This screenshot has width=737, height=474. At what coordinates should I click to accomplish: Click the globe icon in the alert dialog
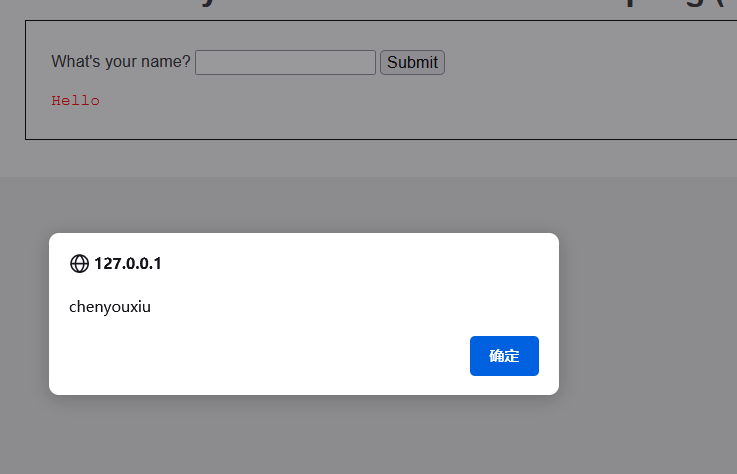[x=79, y=264]
